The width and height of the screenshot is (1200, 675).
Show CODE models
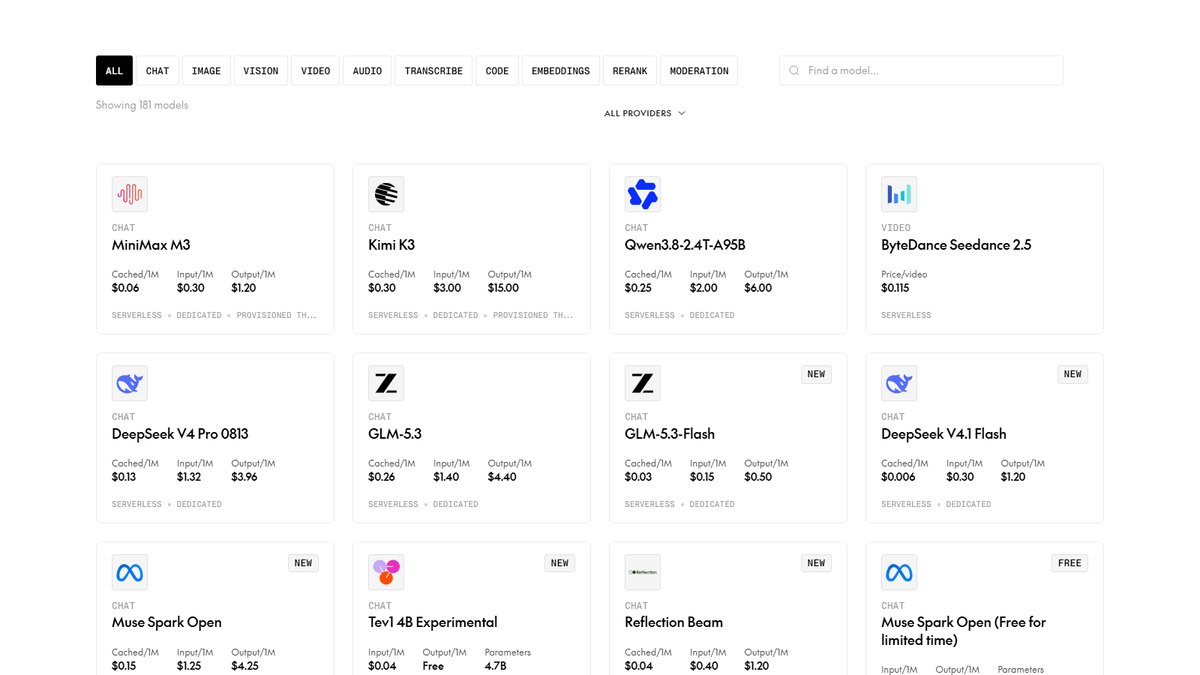coord(498,71)
